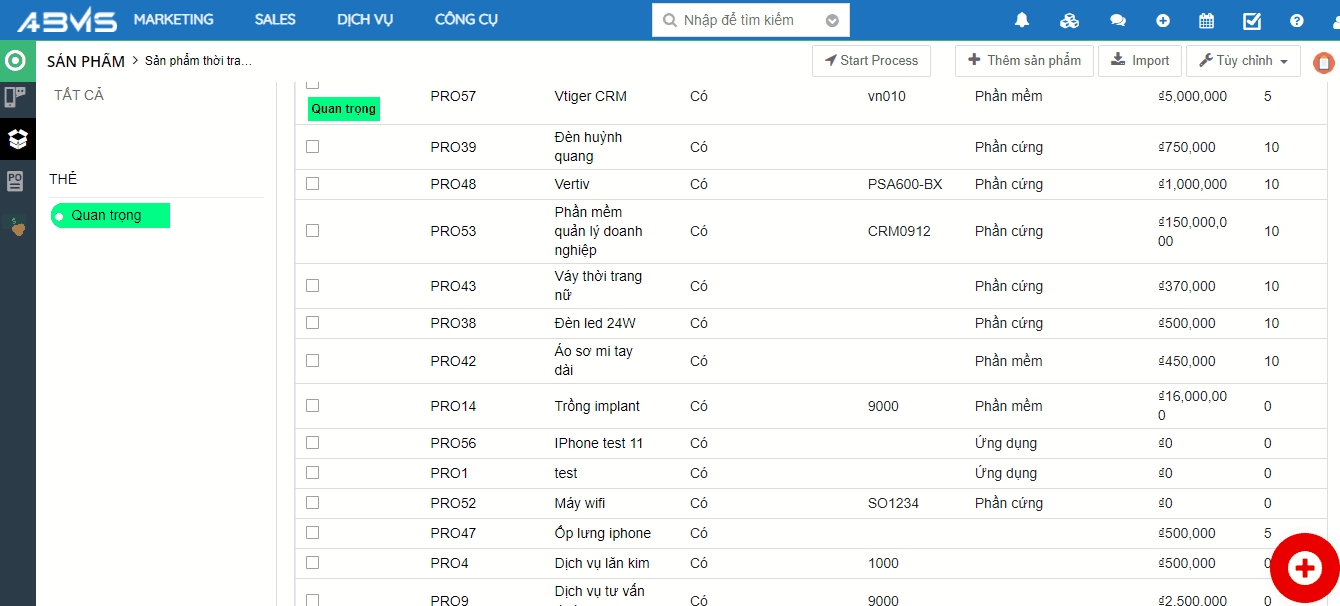Open the tasks checkmark icon
The width and height of the screenshot is (1340, 606).
pos(1252,20)
